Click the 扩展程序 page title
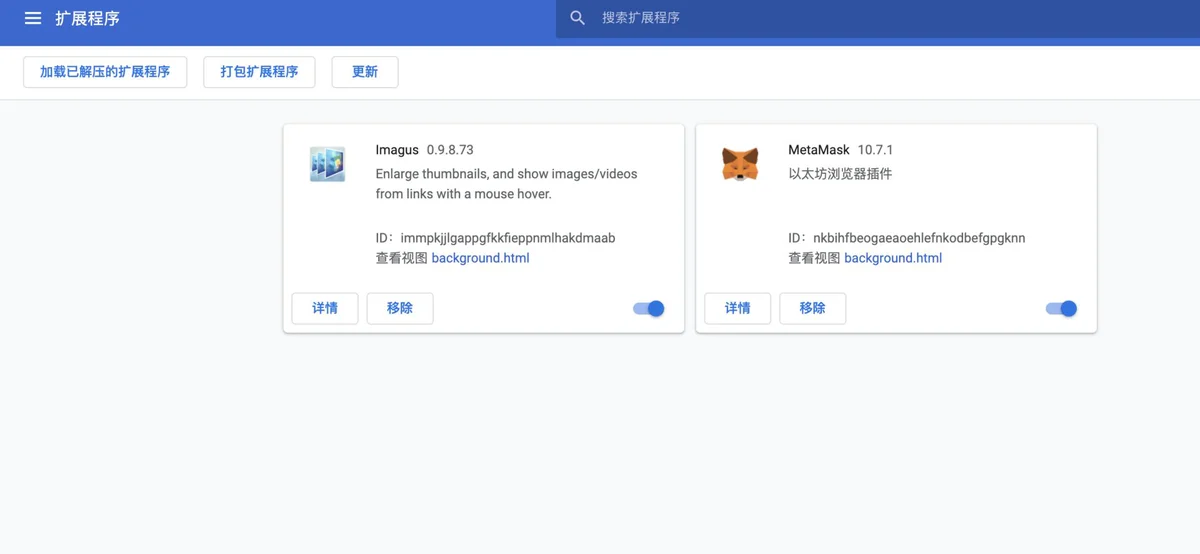Screen dimensions: 1200x554 coord(87,18)
